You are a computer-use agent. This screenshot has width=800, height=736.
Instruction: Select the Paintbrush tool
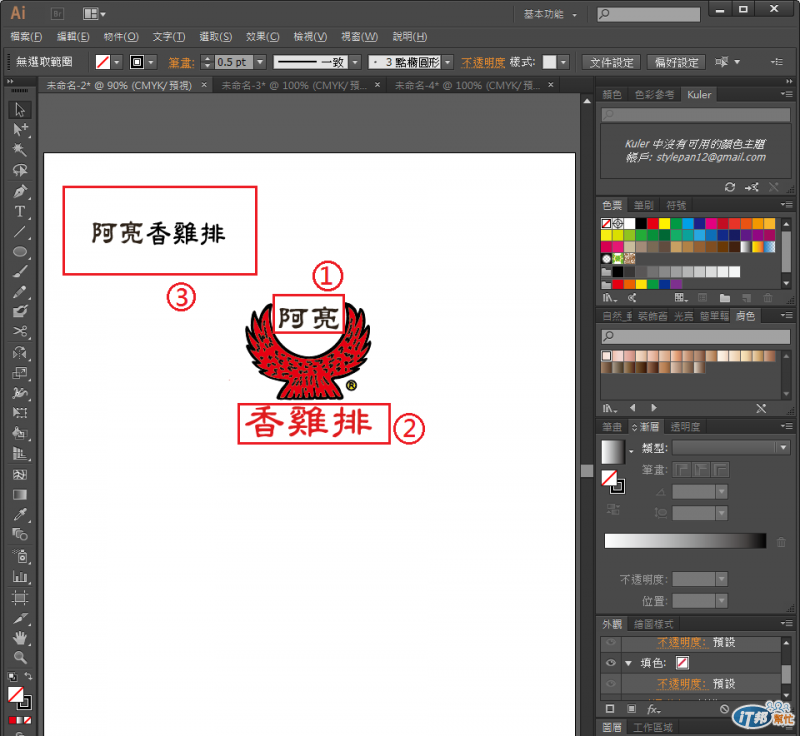click(x=20, y=271)
